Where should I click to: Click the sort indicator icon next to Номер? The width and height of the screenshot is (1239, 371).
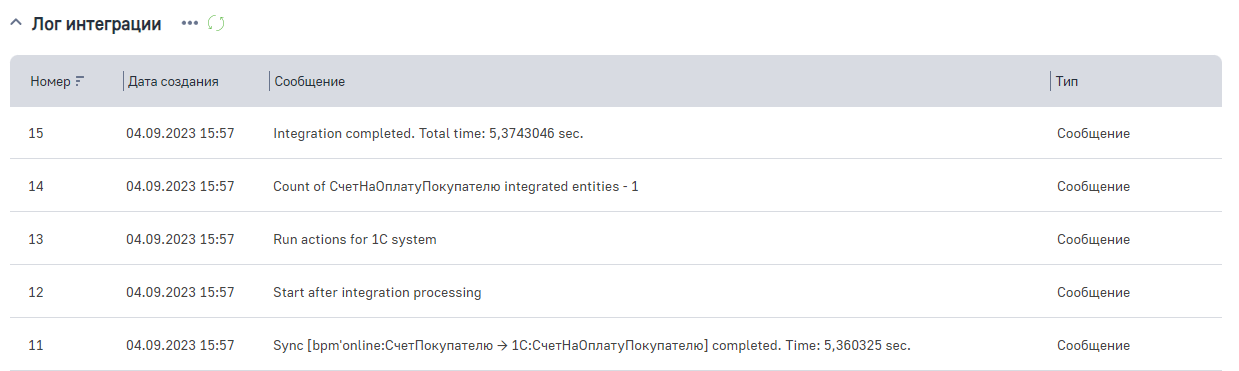tap(79, 82)
